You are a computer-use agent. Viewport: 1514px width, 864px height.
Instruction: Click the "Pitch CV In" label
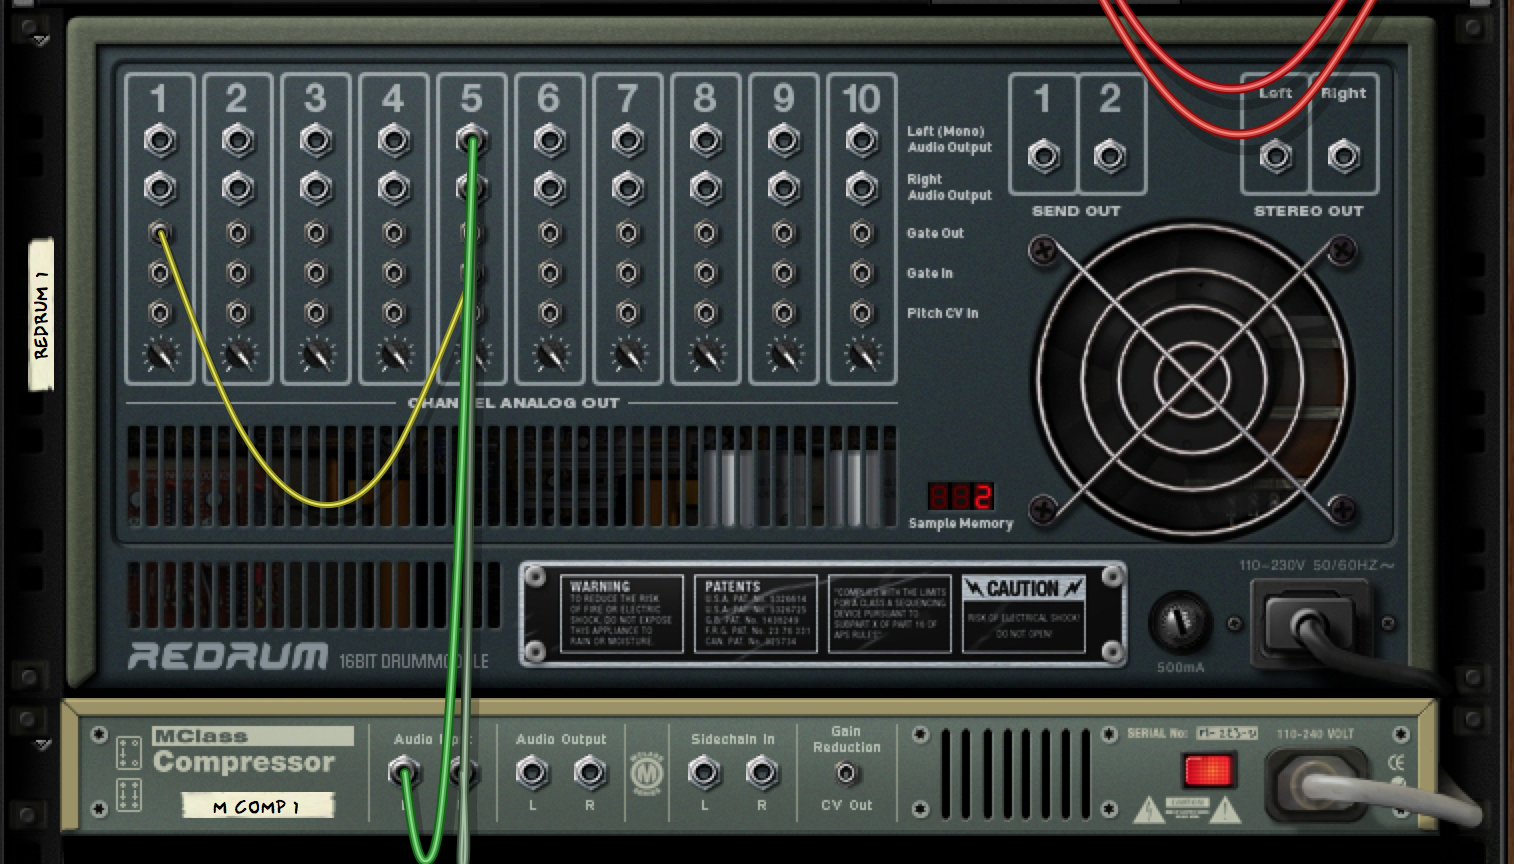tap(942, 313)
